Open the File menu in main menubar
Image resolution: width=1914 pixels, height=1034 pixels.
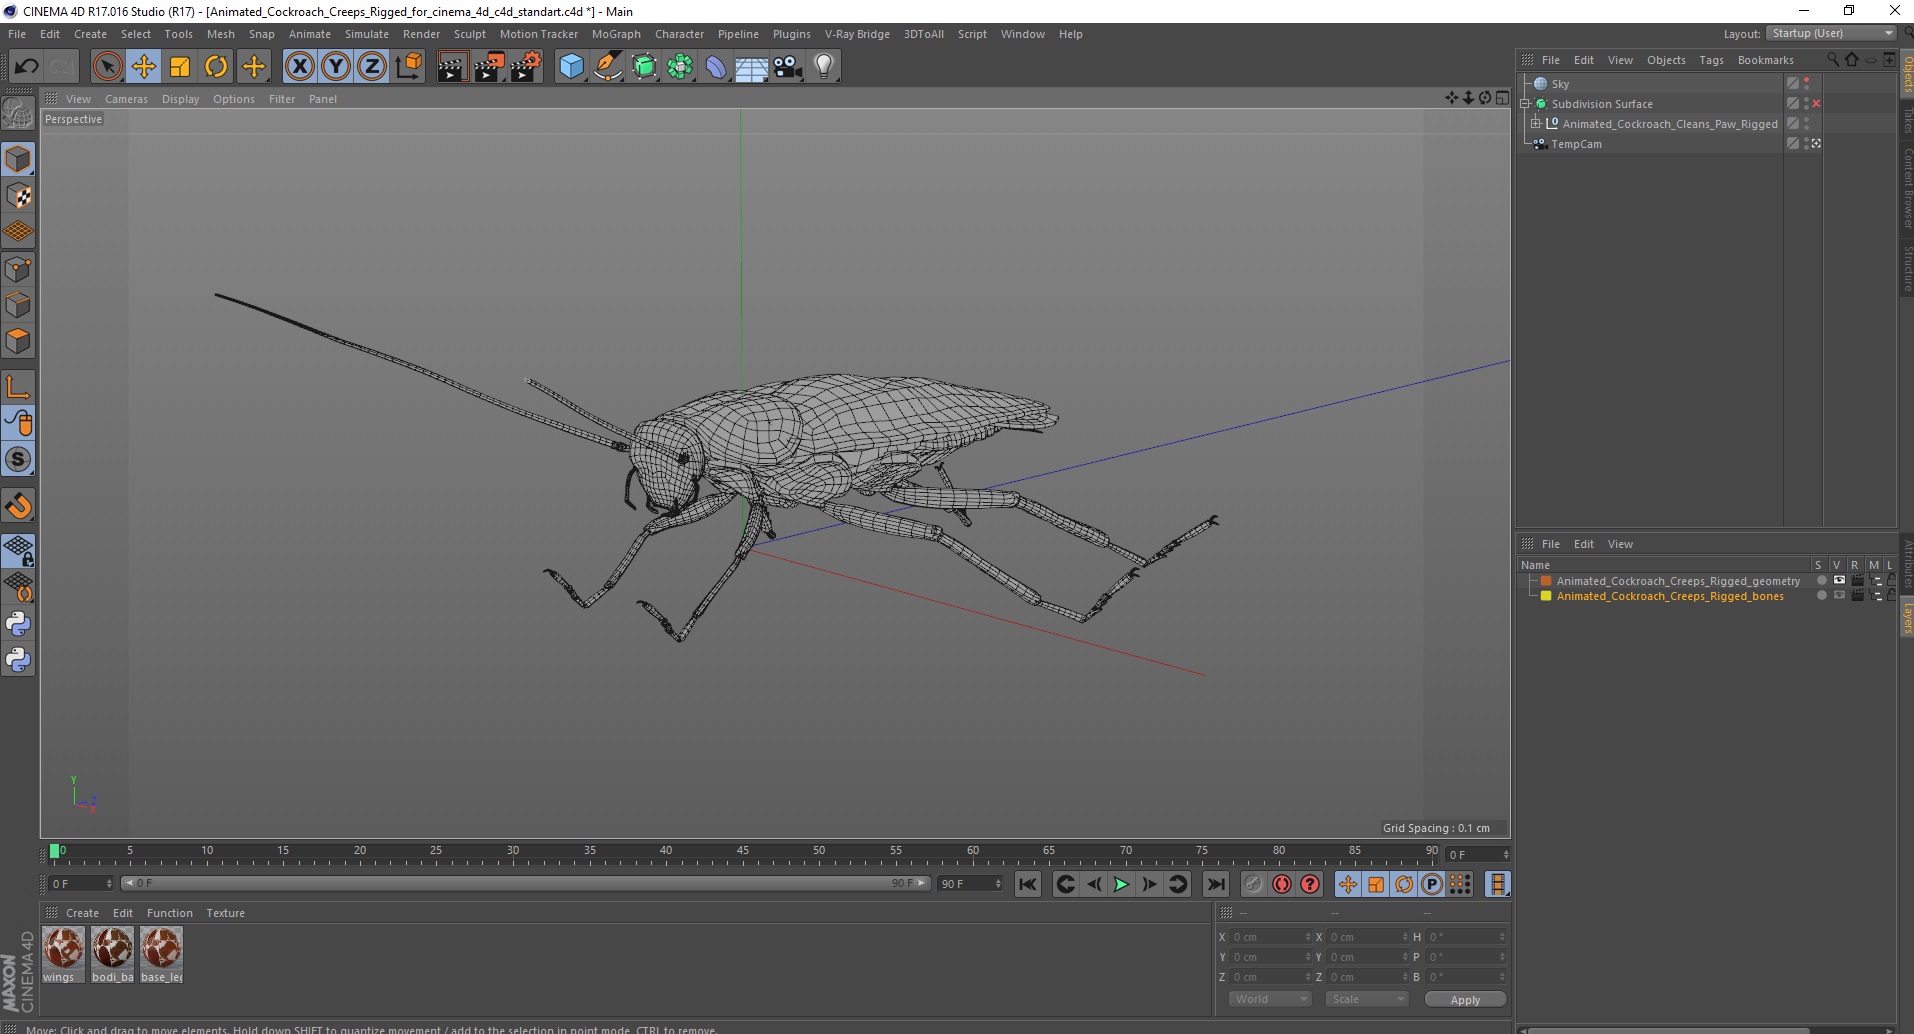(17, 34)
